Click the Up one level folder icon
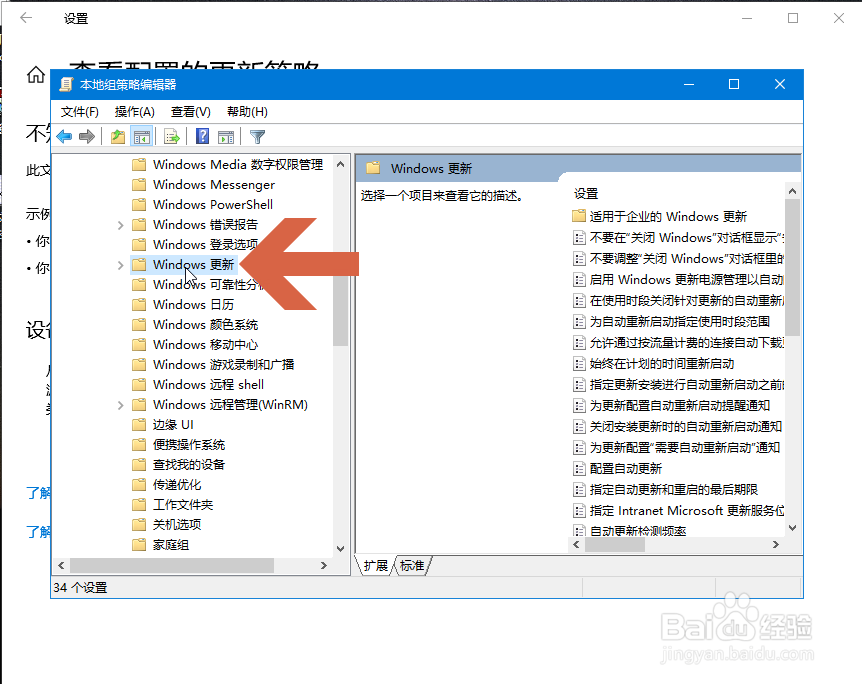The height and width of the screenshot is (684, 862). 118,136
